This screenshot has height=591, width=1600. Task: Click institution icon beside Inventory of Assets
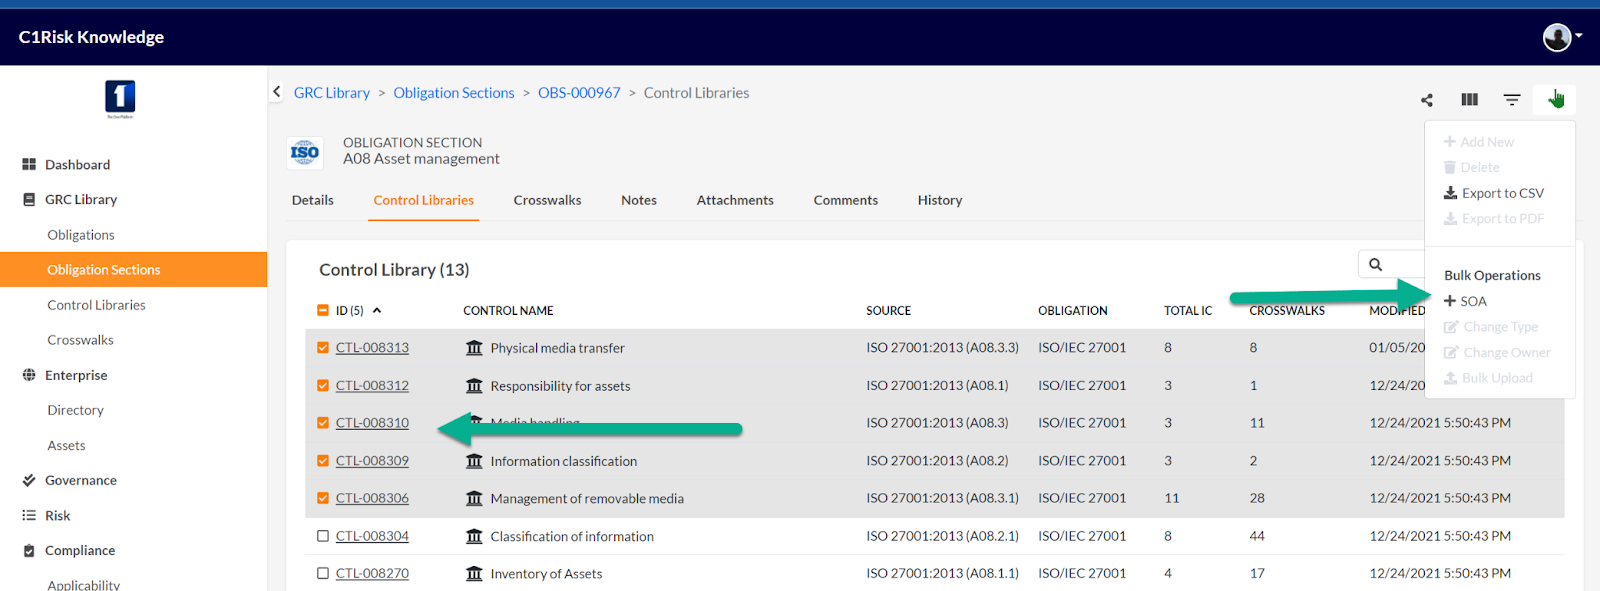[x=474, y=574]
